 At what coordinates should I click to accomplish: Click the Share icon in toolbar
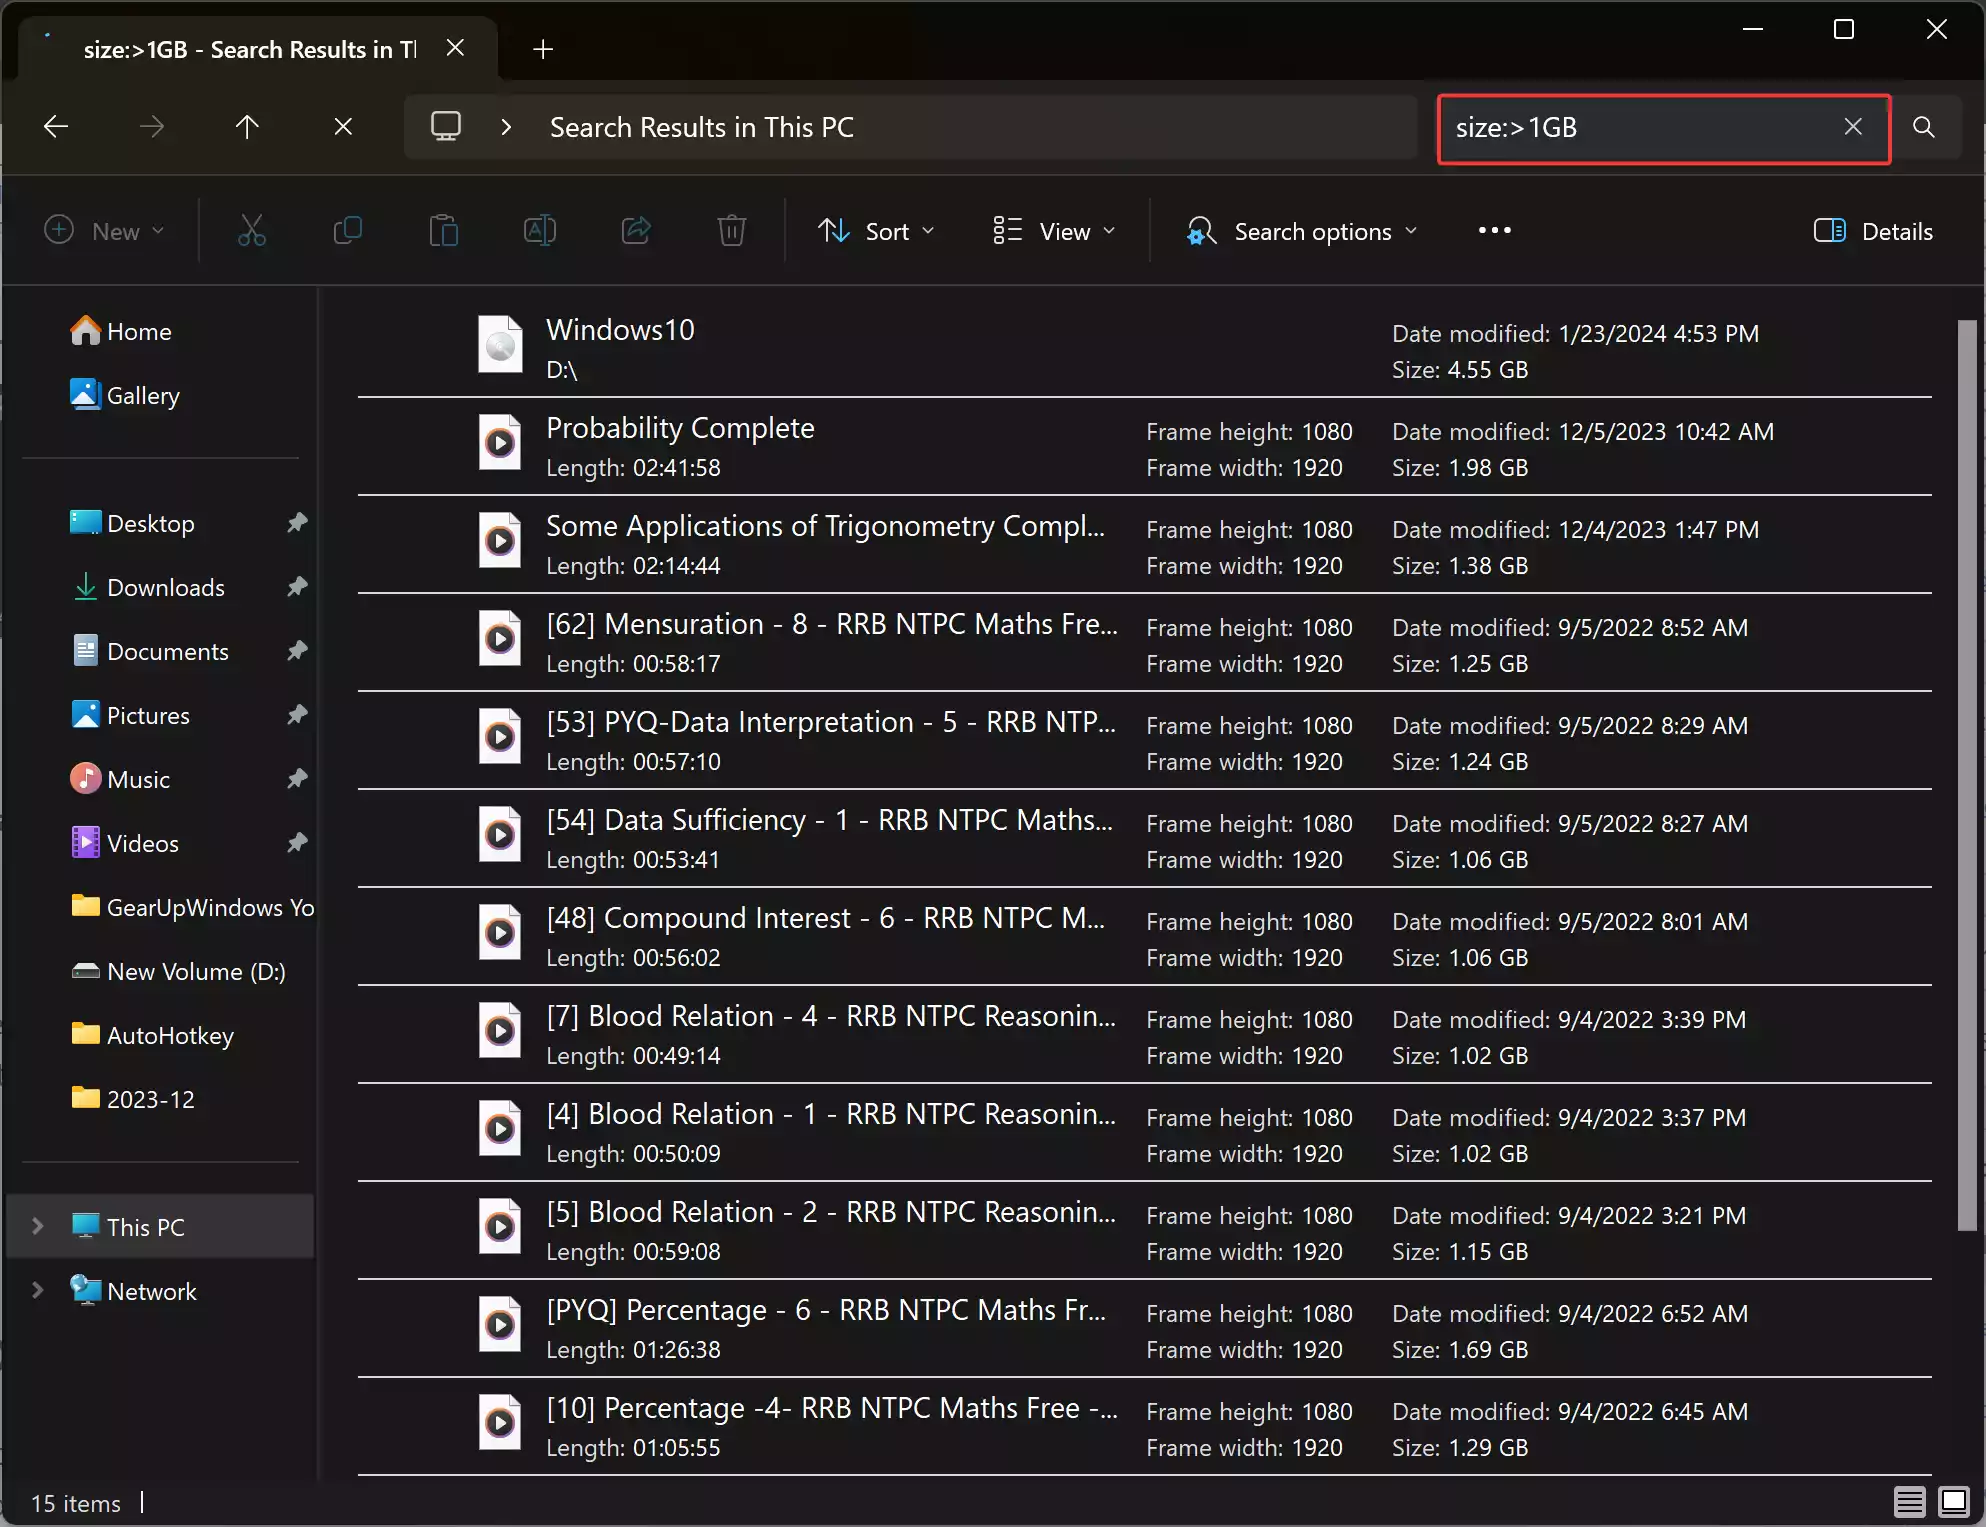[636, 231]
